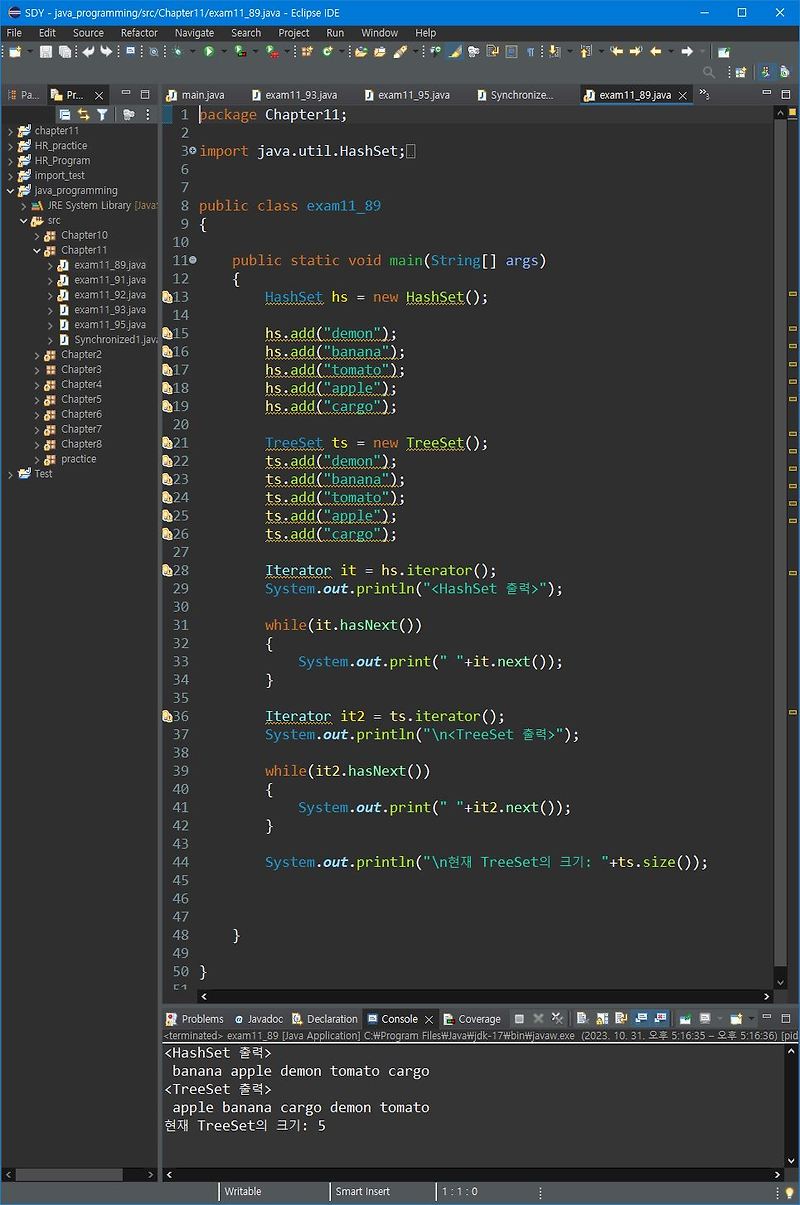This screenshot has height=1205, width=800.
Task: Open the Refactor menu
Action: (139, 33)
